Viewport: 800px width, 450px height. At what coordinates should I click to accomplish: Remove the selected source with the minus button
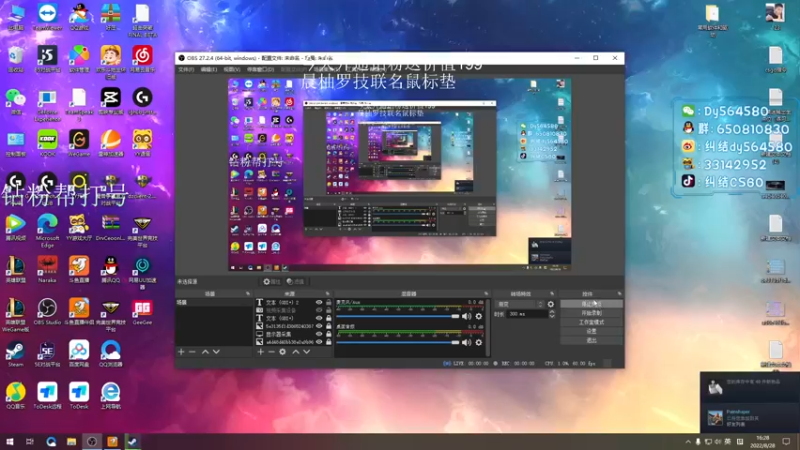coord(271,352)
